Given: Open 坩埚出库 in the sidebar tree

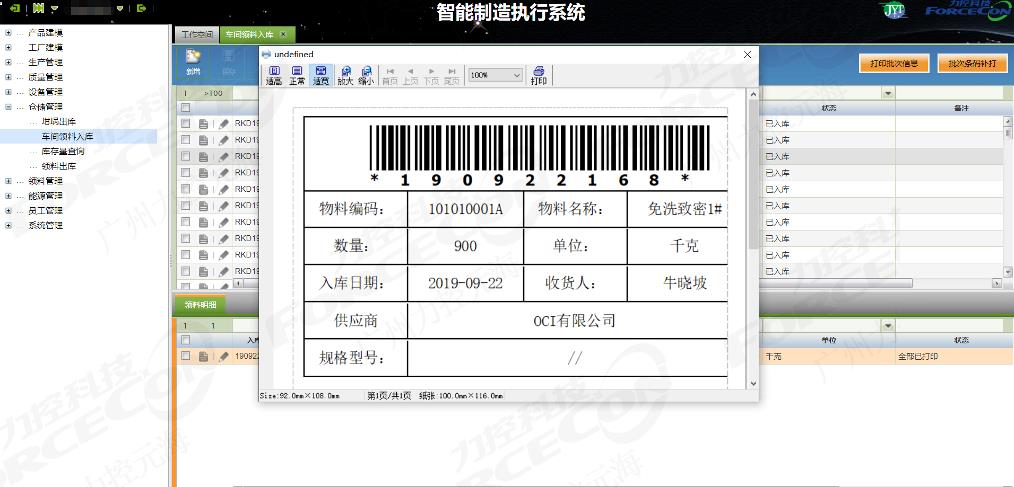Looking at the screenshot, I should (59, 122).
